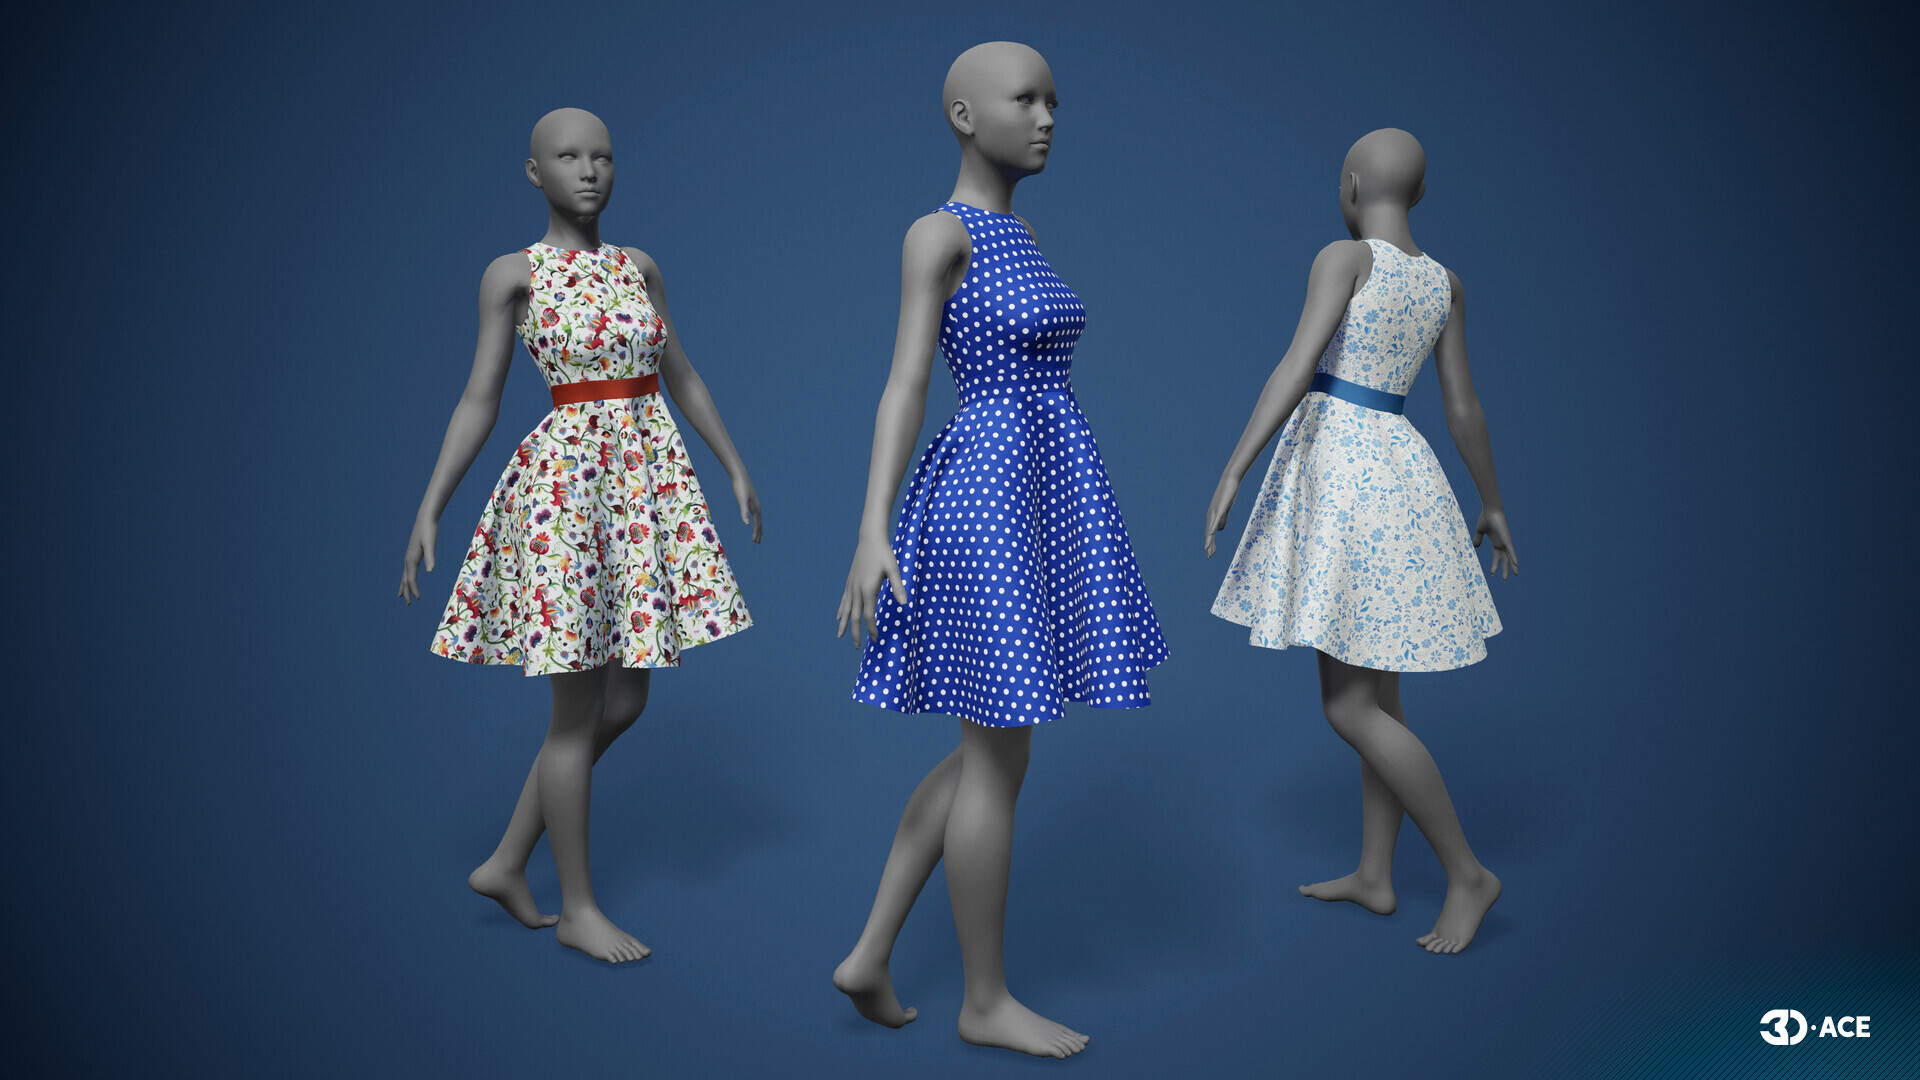The width and height of the screenshot is (1920, 1080).
Task: Pick the red waist ribbon on floral dress
Action: (x=605, y=390)
